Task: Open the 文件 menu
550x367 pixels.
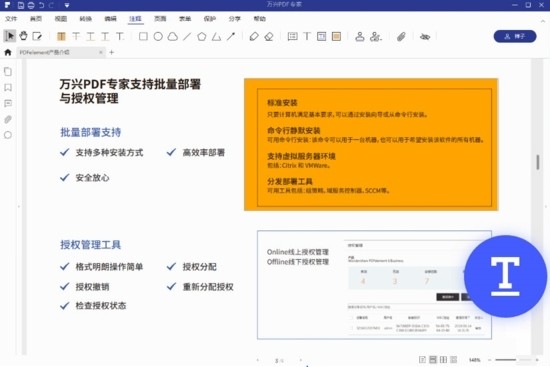Action: 11,19
